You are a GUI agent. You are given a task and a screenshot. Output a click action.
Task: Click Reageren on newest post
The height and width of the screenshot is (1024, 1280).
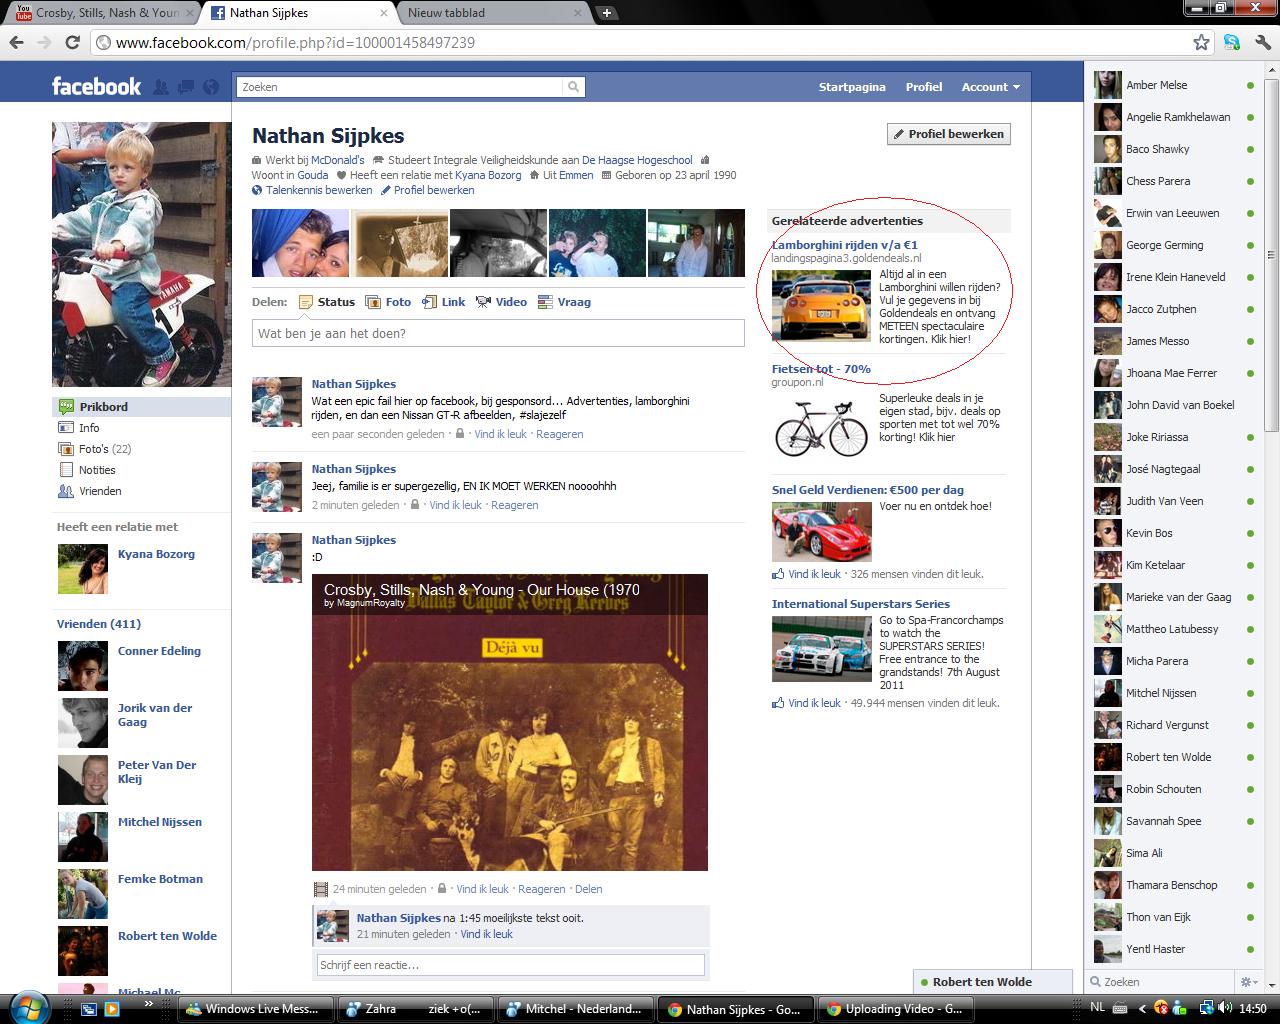pos(559,434)
